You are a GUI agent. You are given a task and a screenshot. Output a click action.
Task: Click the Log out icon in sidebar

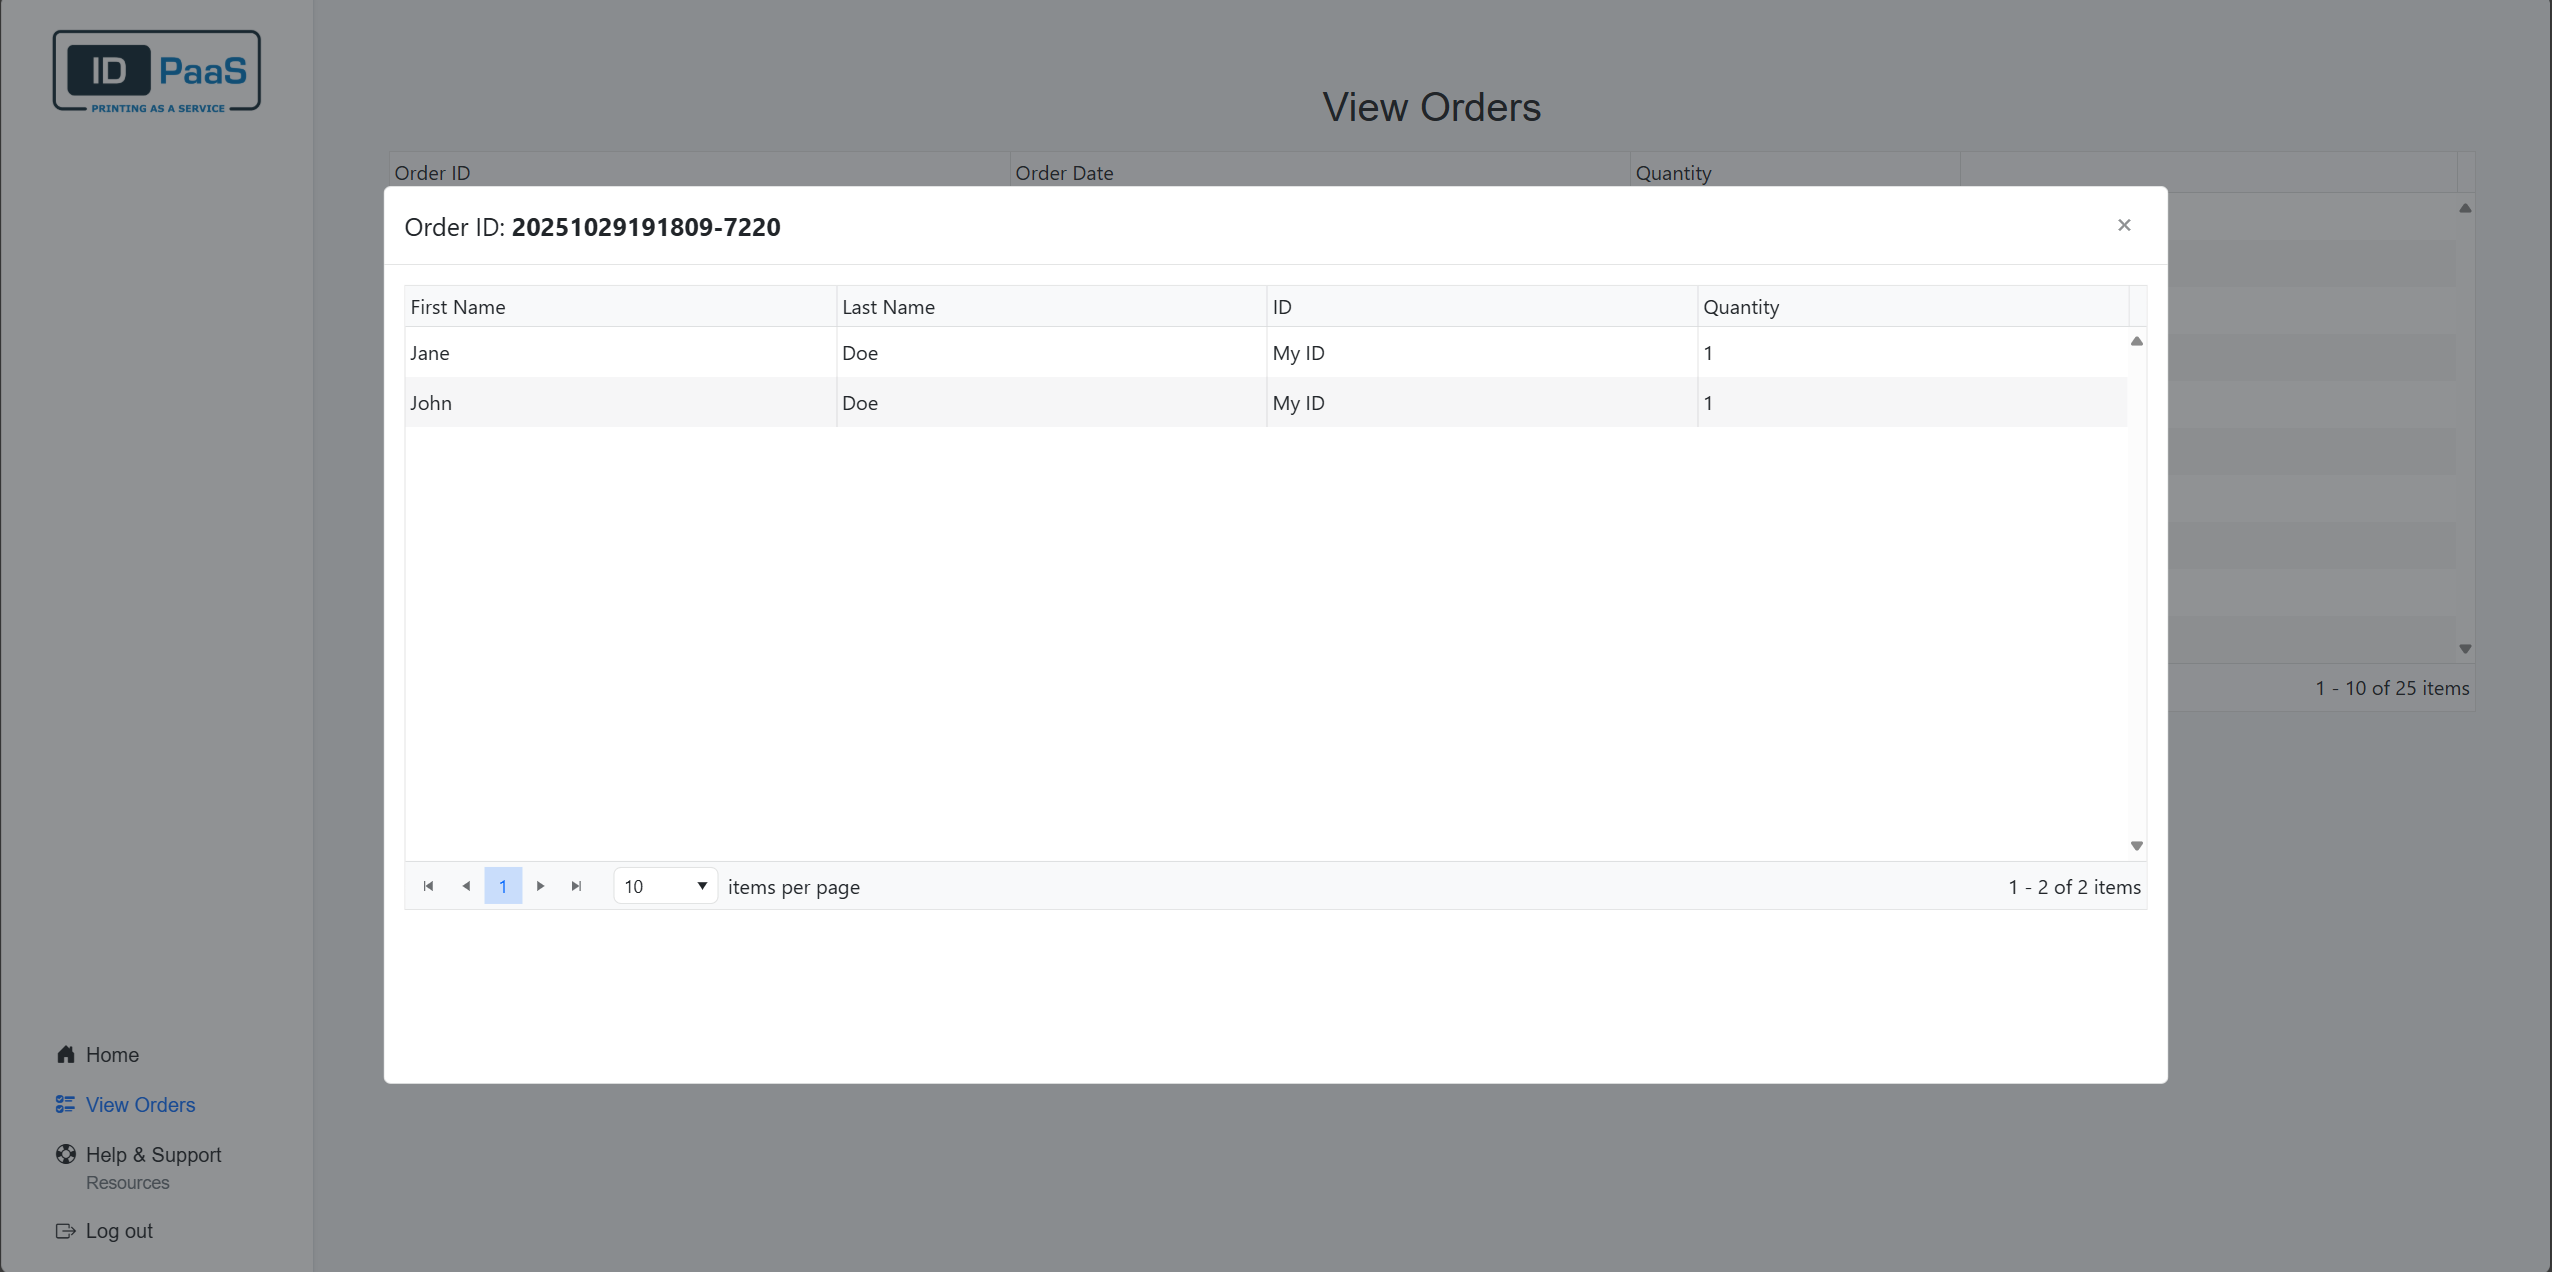pyautogui.click(x=65, y=1230)
